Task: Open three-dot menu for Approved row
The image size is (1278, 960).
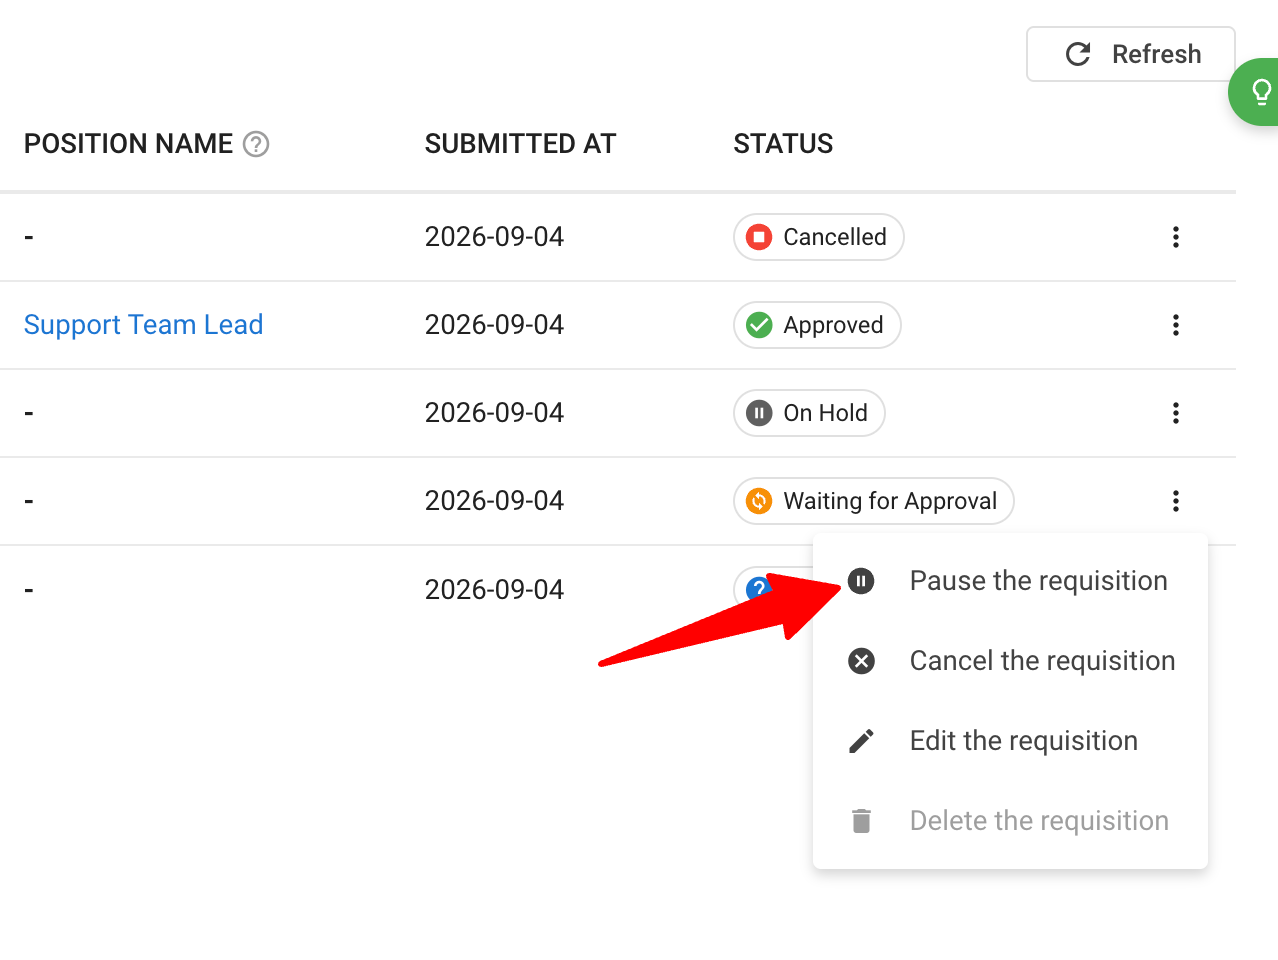Action: (x=1176, y=325)
